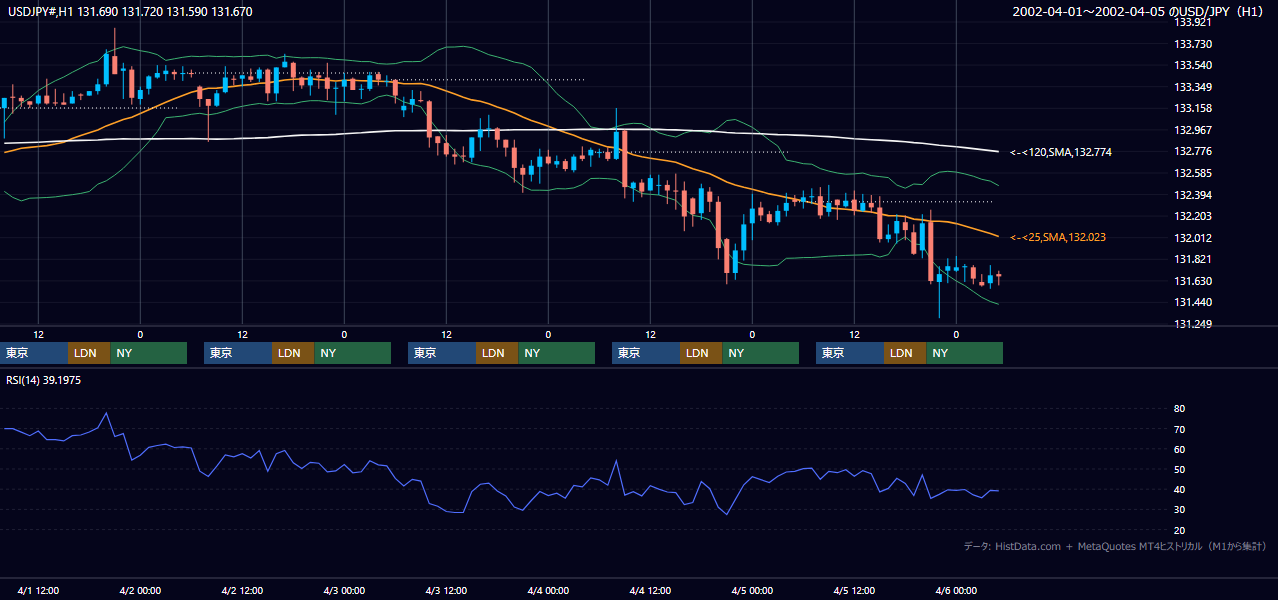This screenshot has width=1278, height=600.
Task: Select the <-<25,SMA,132.023 label
Action: tap(1058, 237)
